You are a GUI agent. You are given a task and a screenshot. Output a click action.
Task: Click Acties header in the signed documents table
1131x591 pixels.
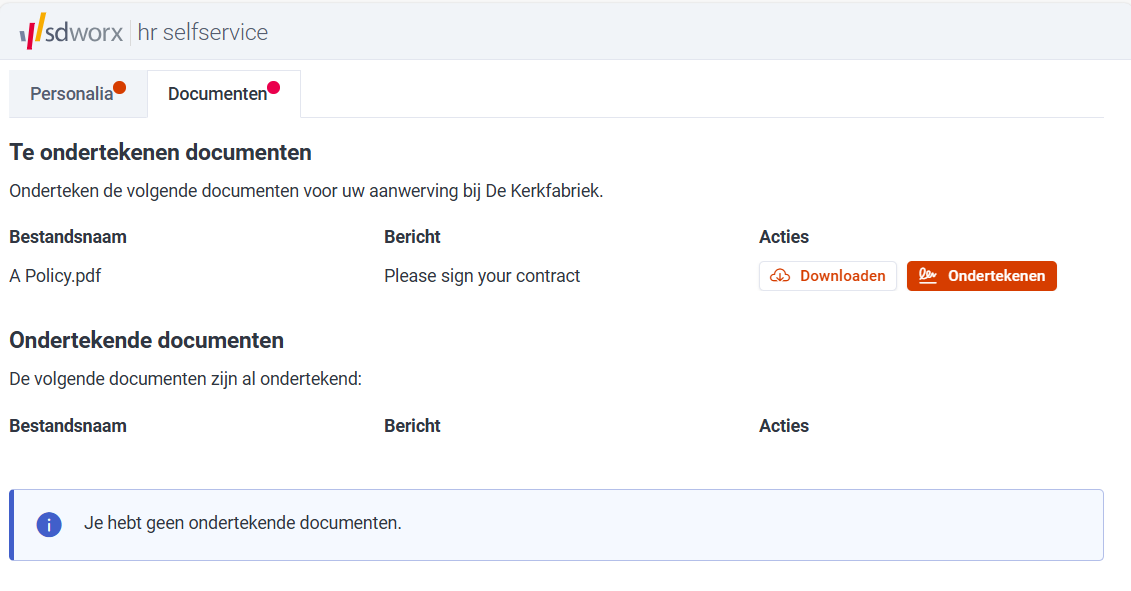tap(784, 426)
